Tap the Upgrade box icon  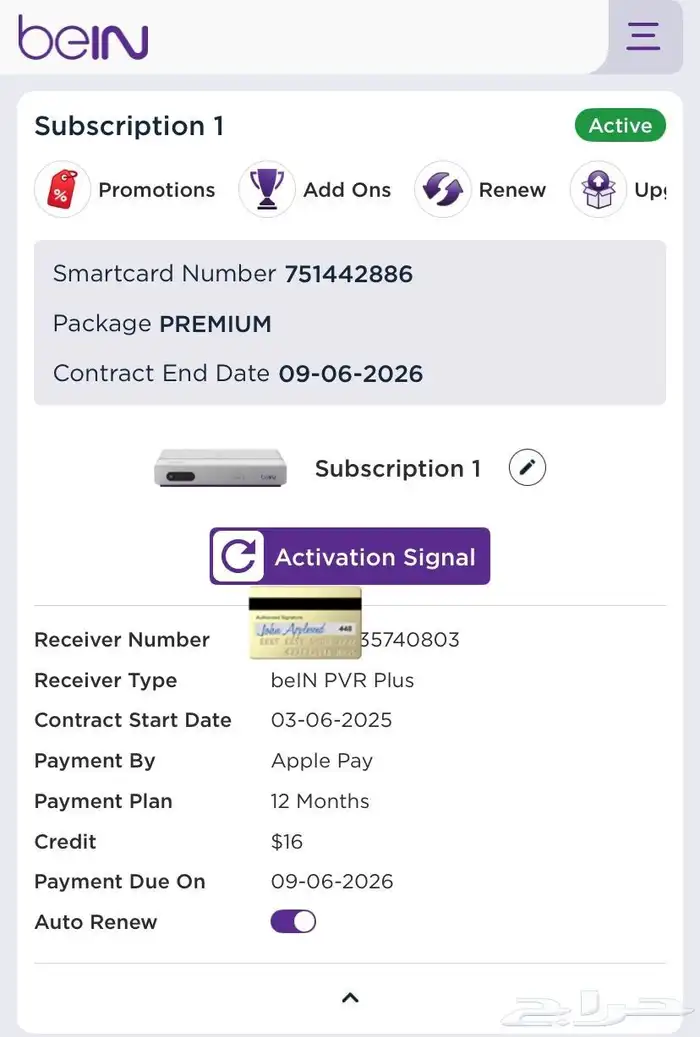click(598, 190)
